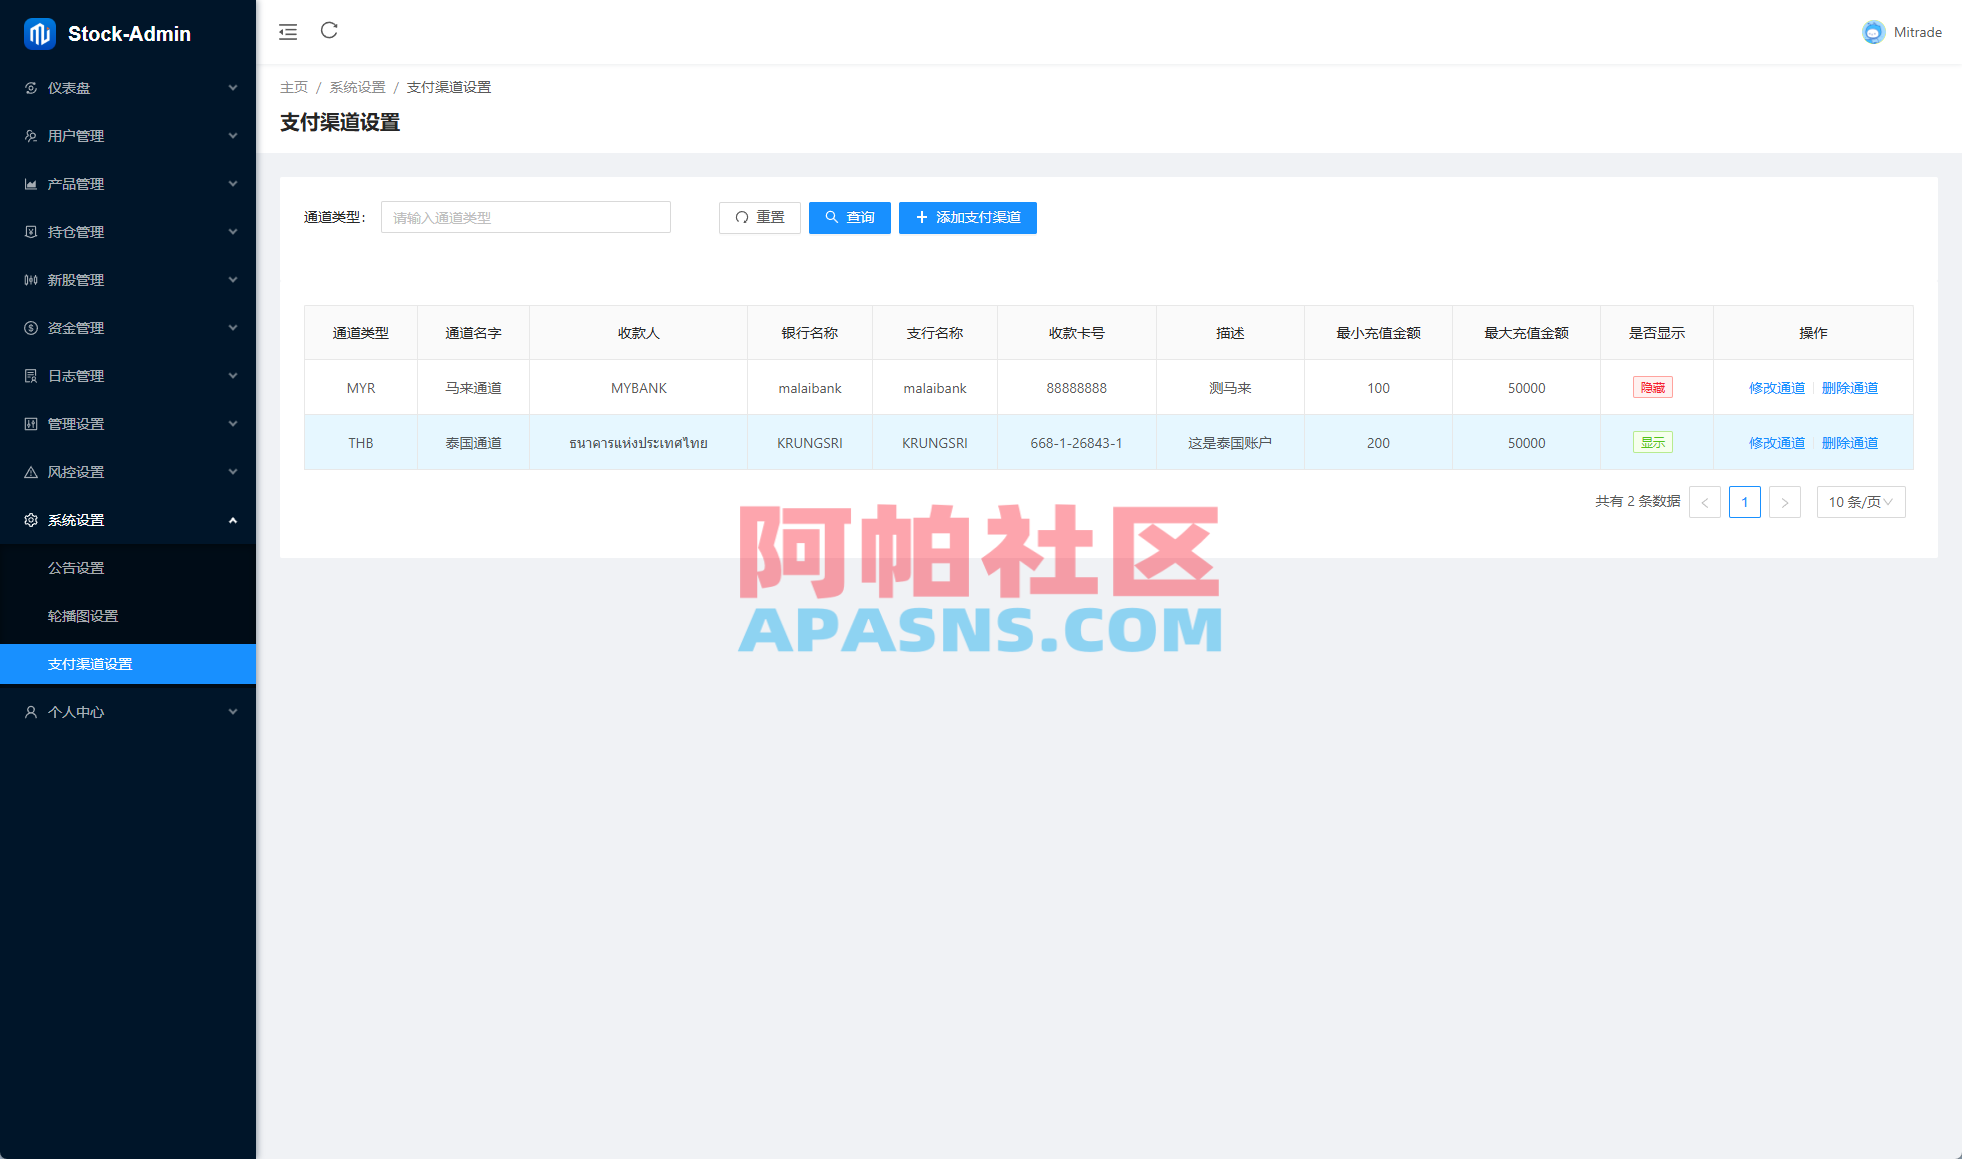Viewport: 1962px width, 1159px height.
Task: Click 修改通道 link for the 泰国通道 row
Action: click(1776, 442)
